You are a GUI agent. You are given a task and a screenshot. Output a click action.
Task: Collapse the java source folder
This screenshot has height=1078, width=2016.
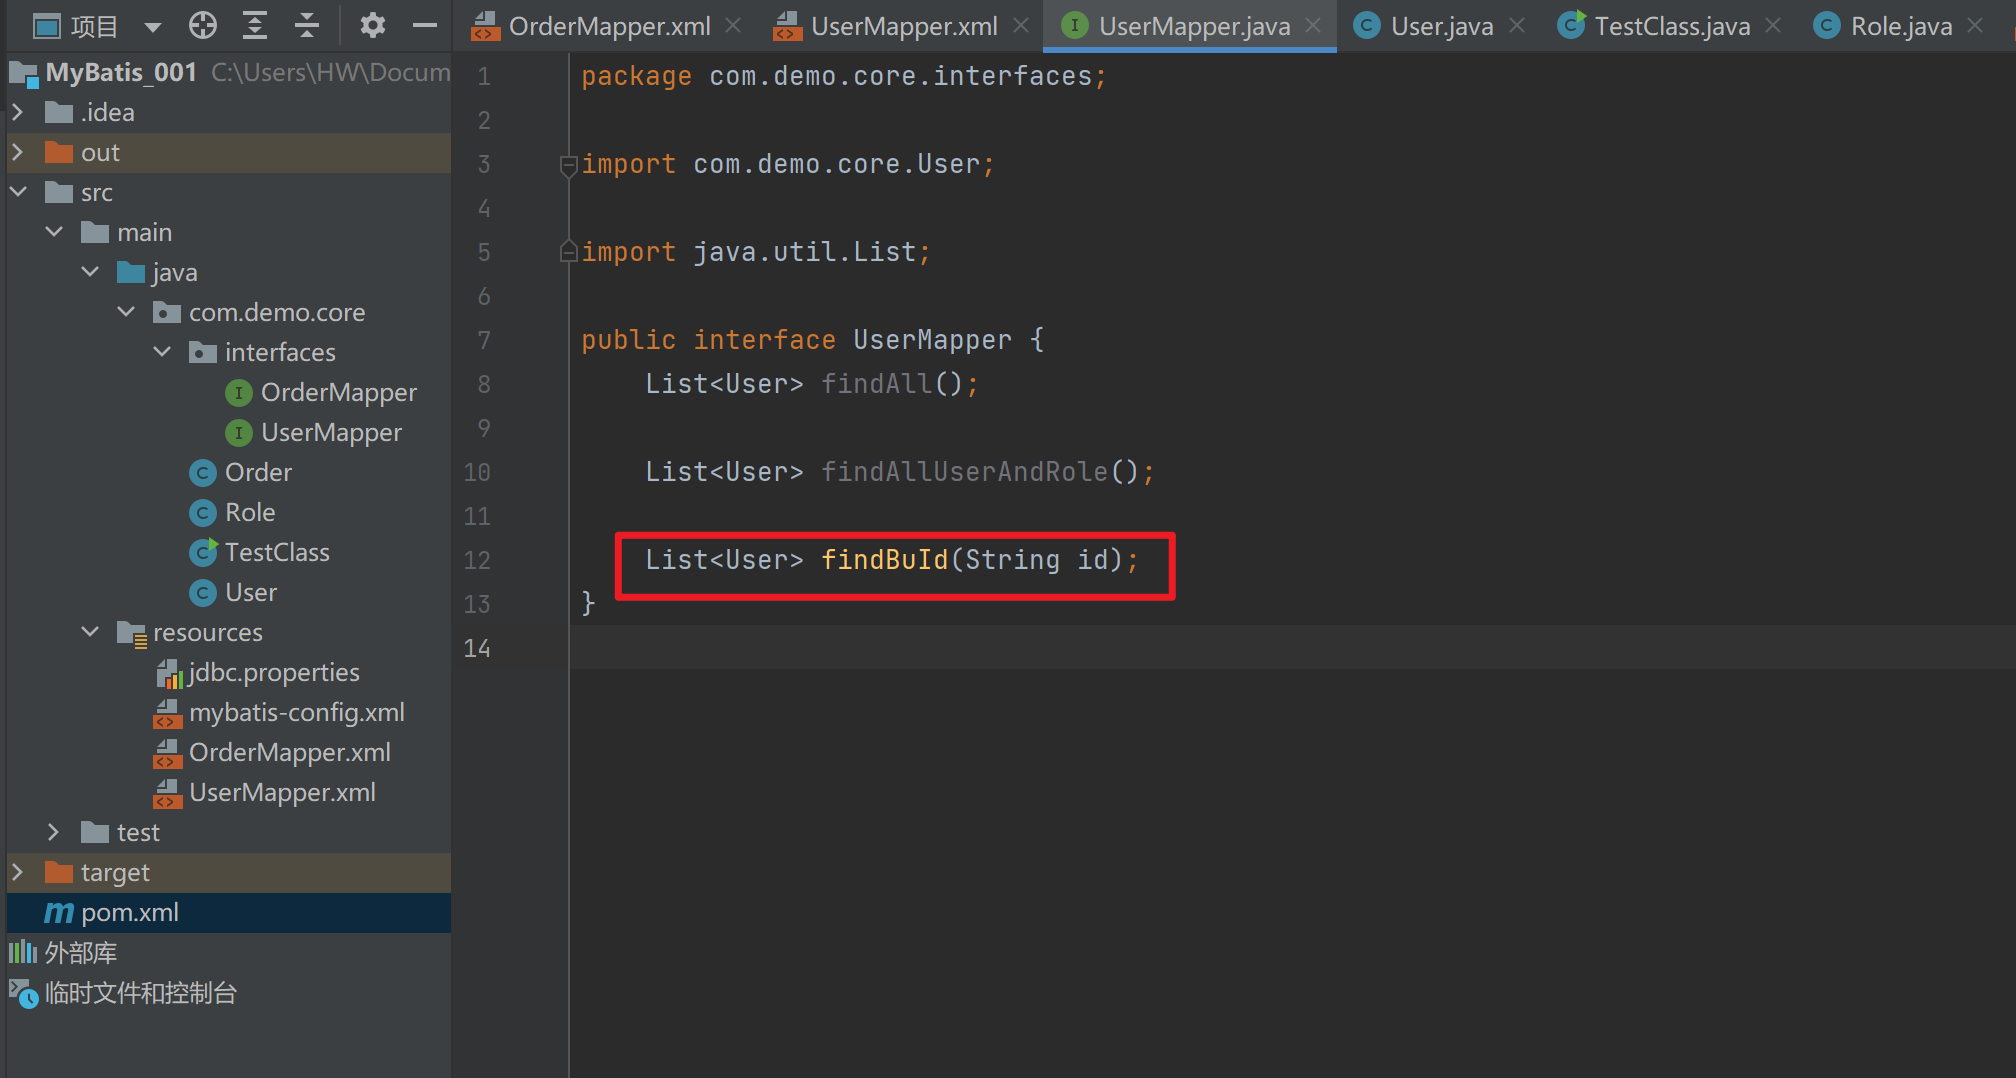click(x=90, y=272)
